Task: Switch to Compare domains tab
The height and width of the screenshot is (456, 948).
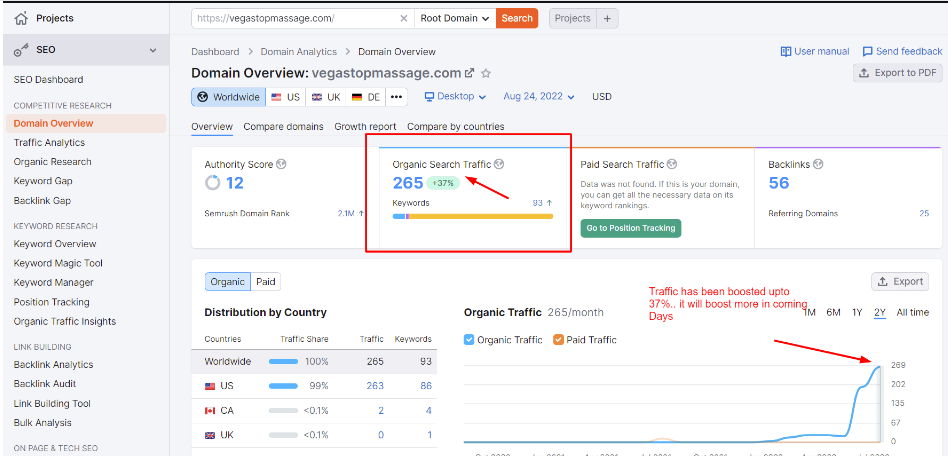Action: click(x=284, y=126)
